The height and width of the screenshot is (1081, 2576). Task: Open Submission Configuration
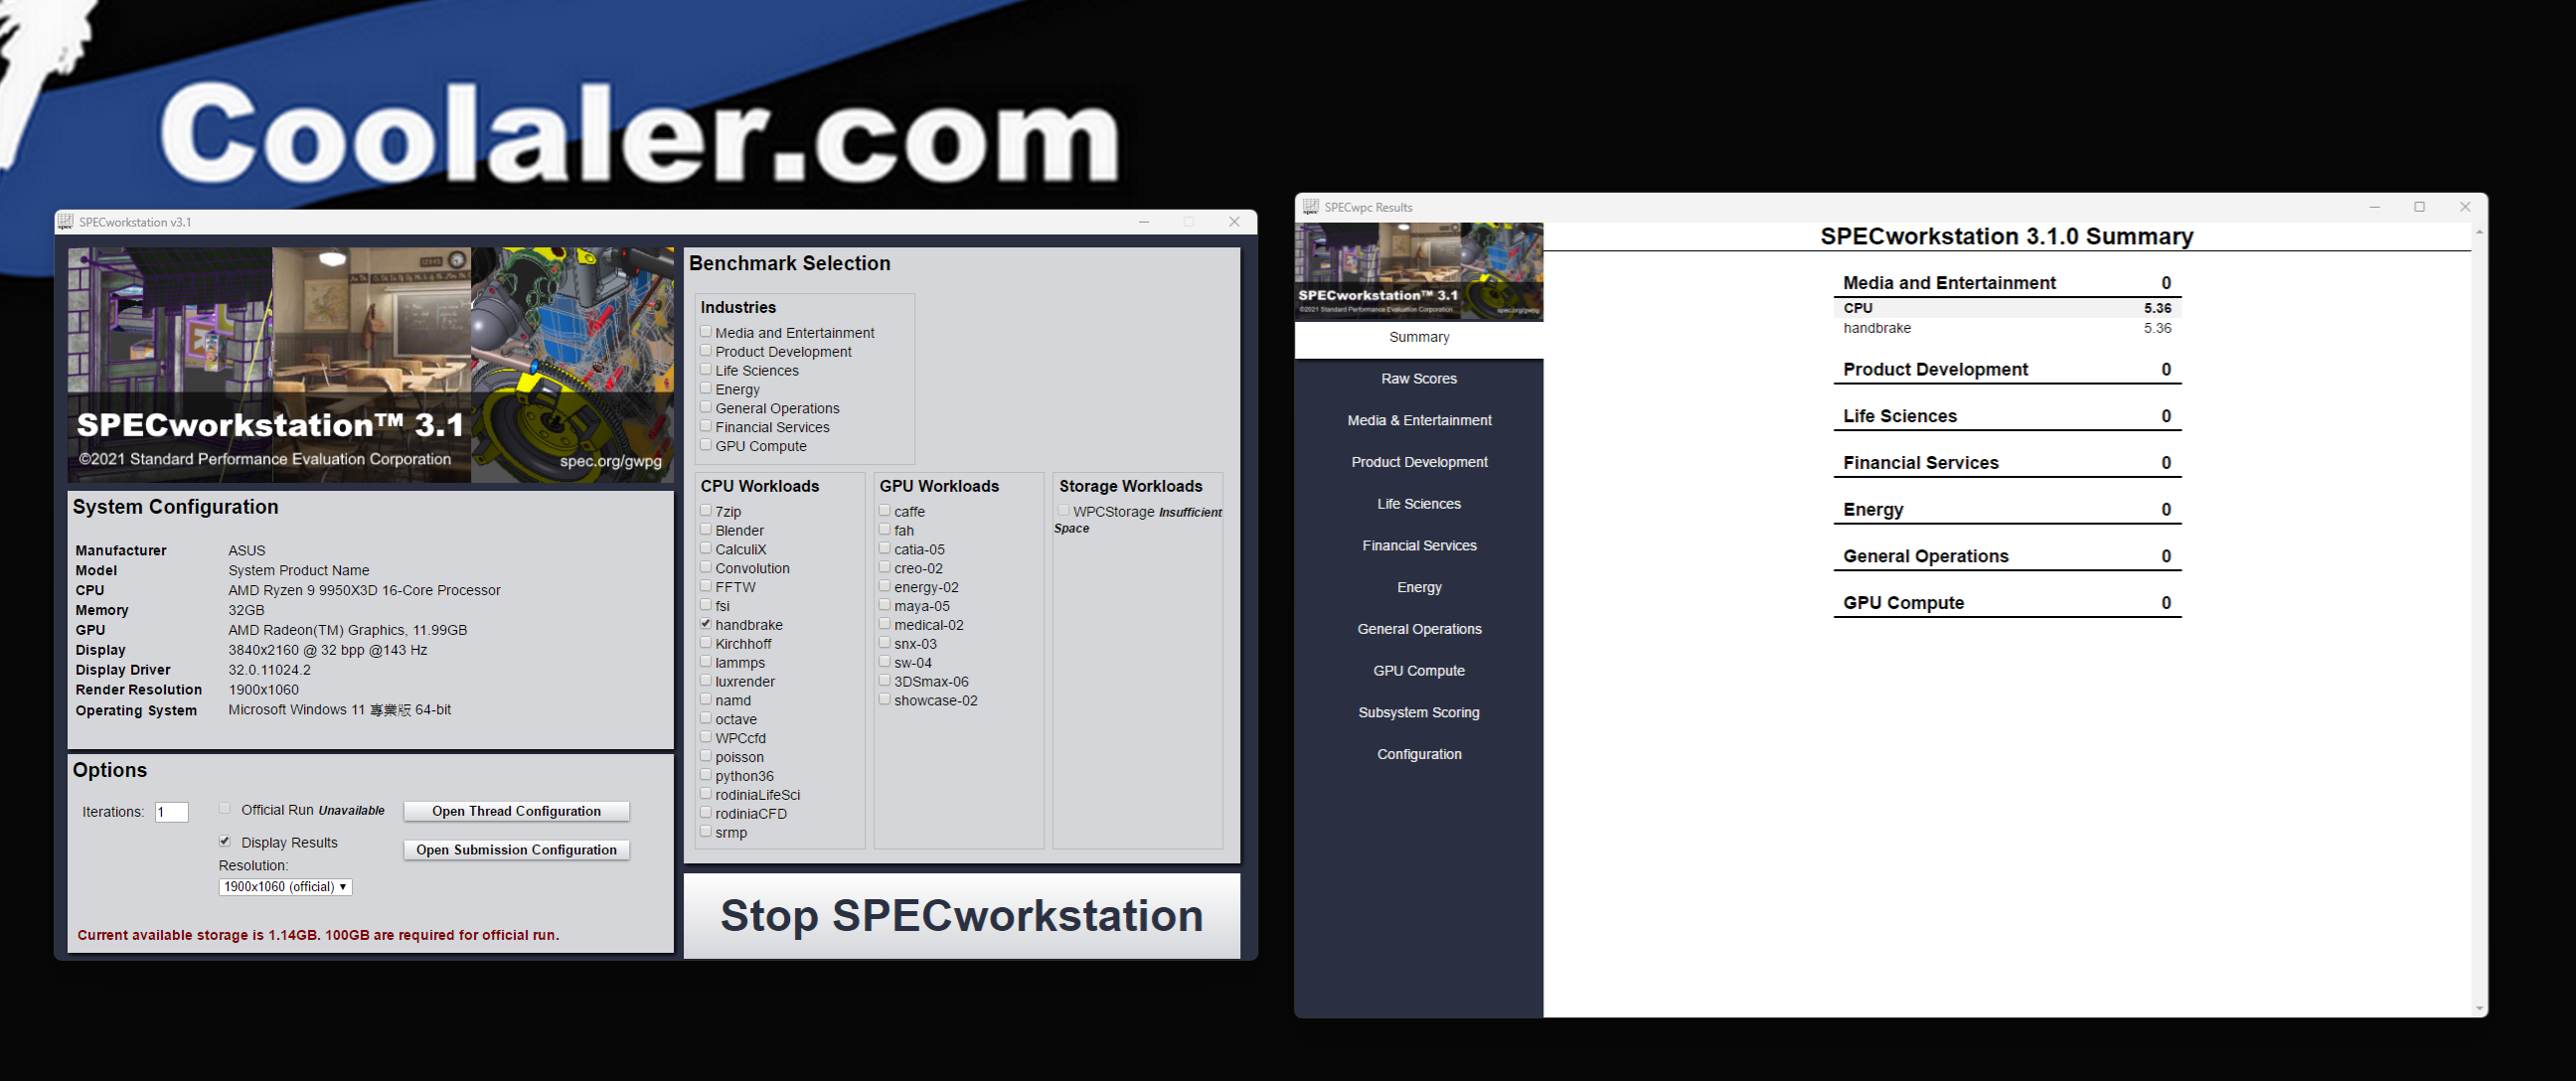tap(516, 850)
